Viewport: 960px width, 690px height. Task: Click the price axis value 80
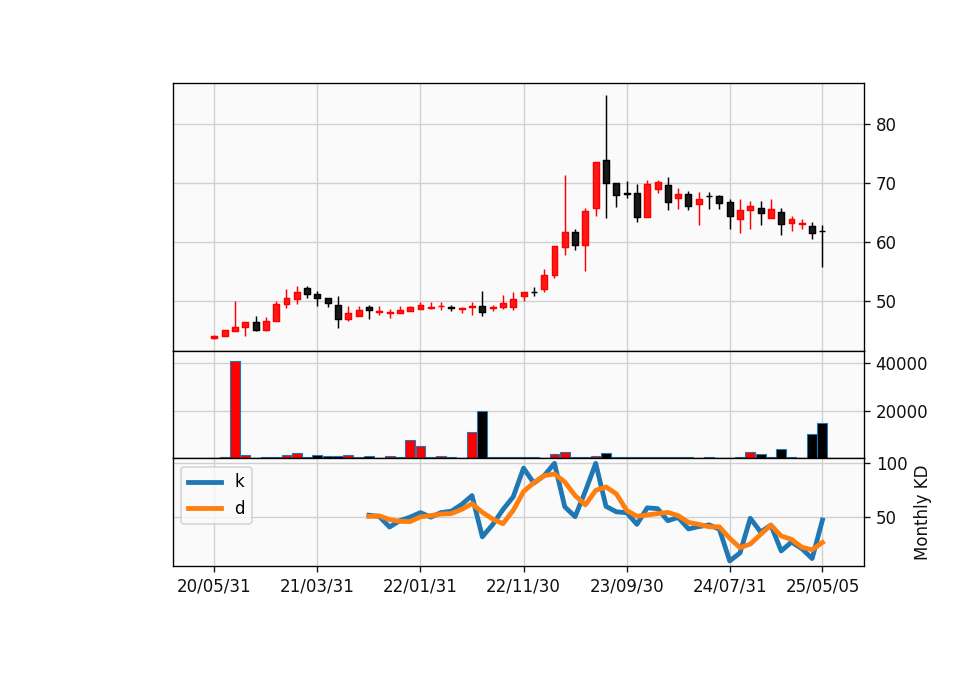coord(886,125)
